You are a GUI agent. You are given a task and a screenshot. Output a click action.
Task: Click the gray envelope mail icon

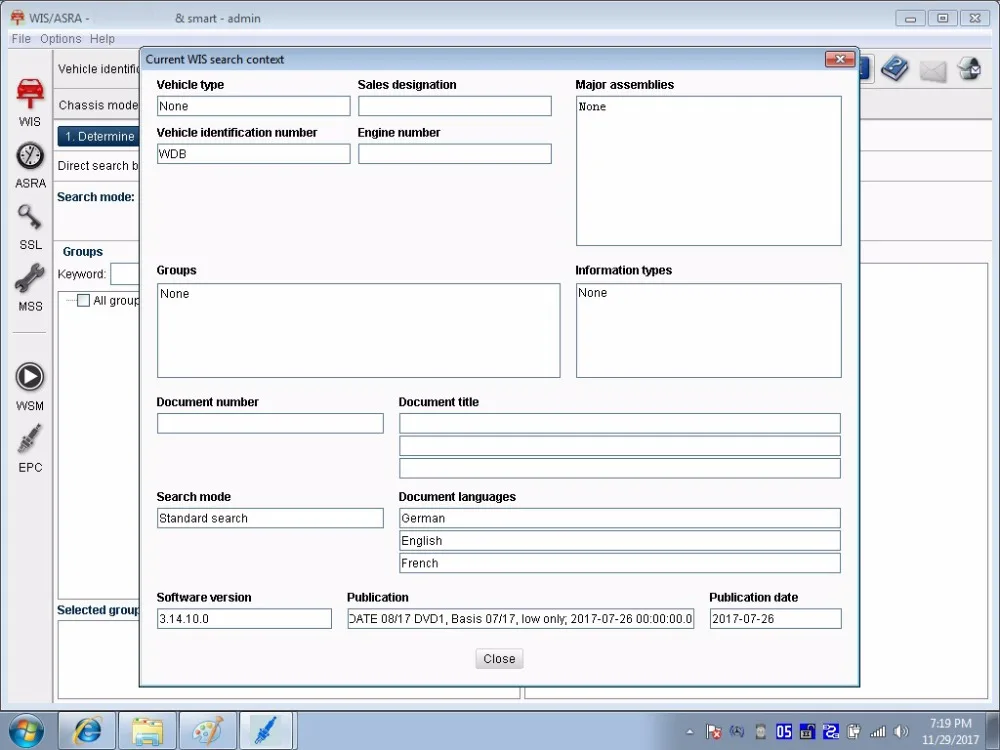932,70
